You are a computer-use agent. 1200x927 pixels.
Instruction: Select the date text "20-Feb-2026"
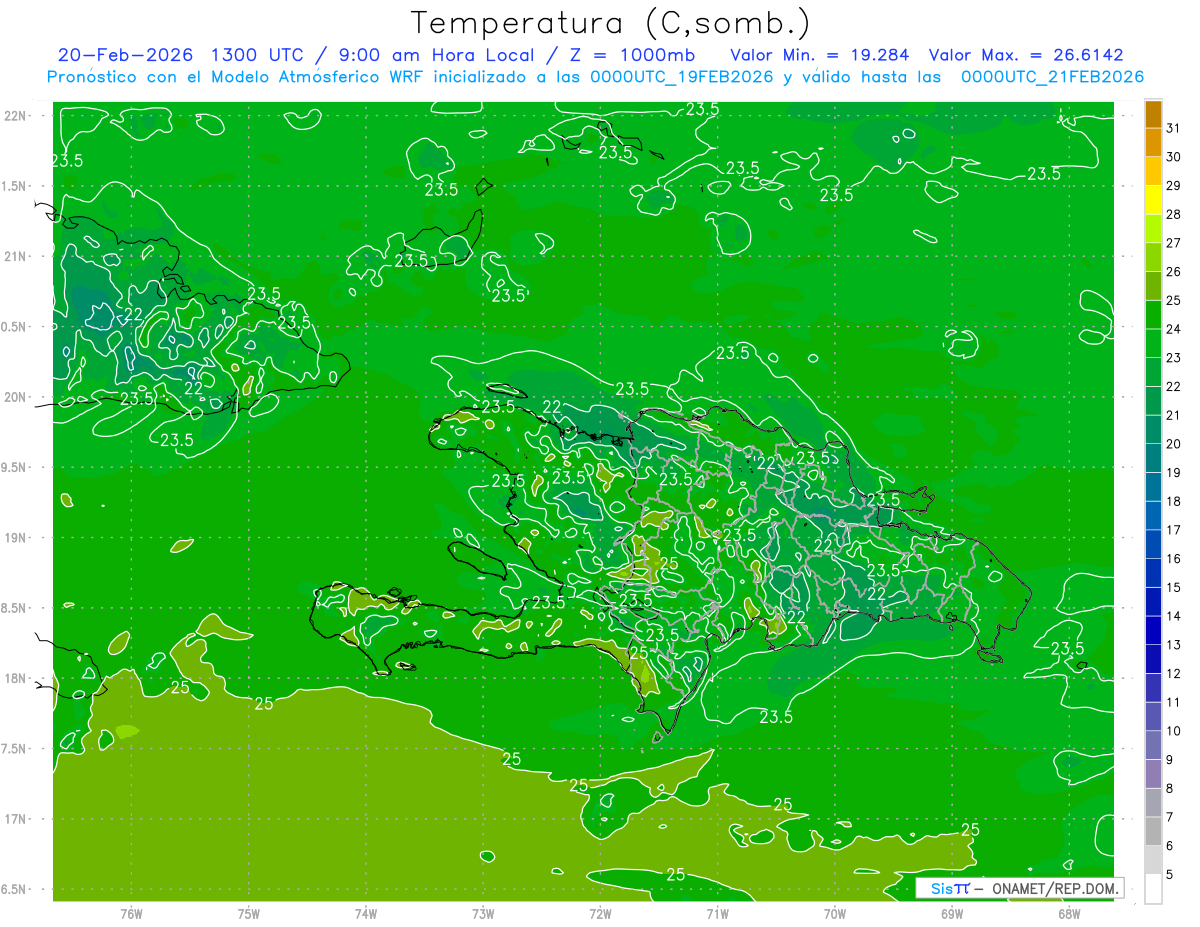(126, 55)
